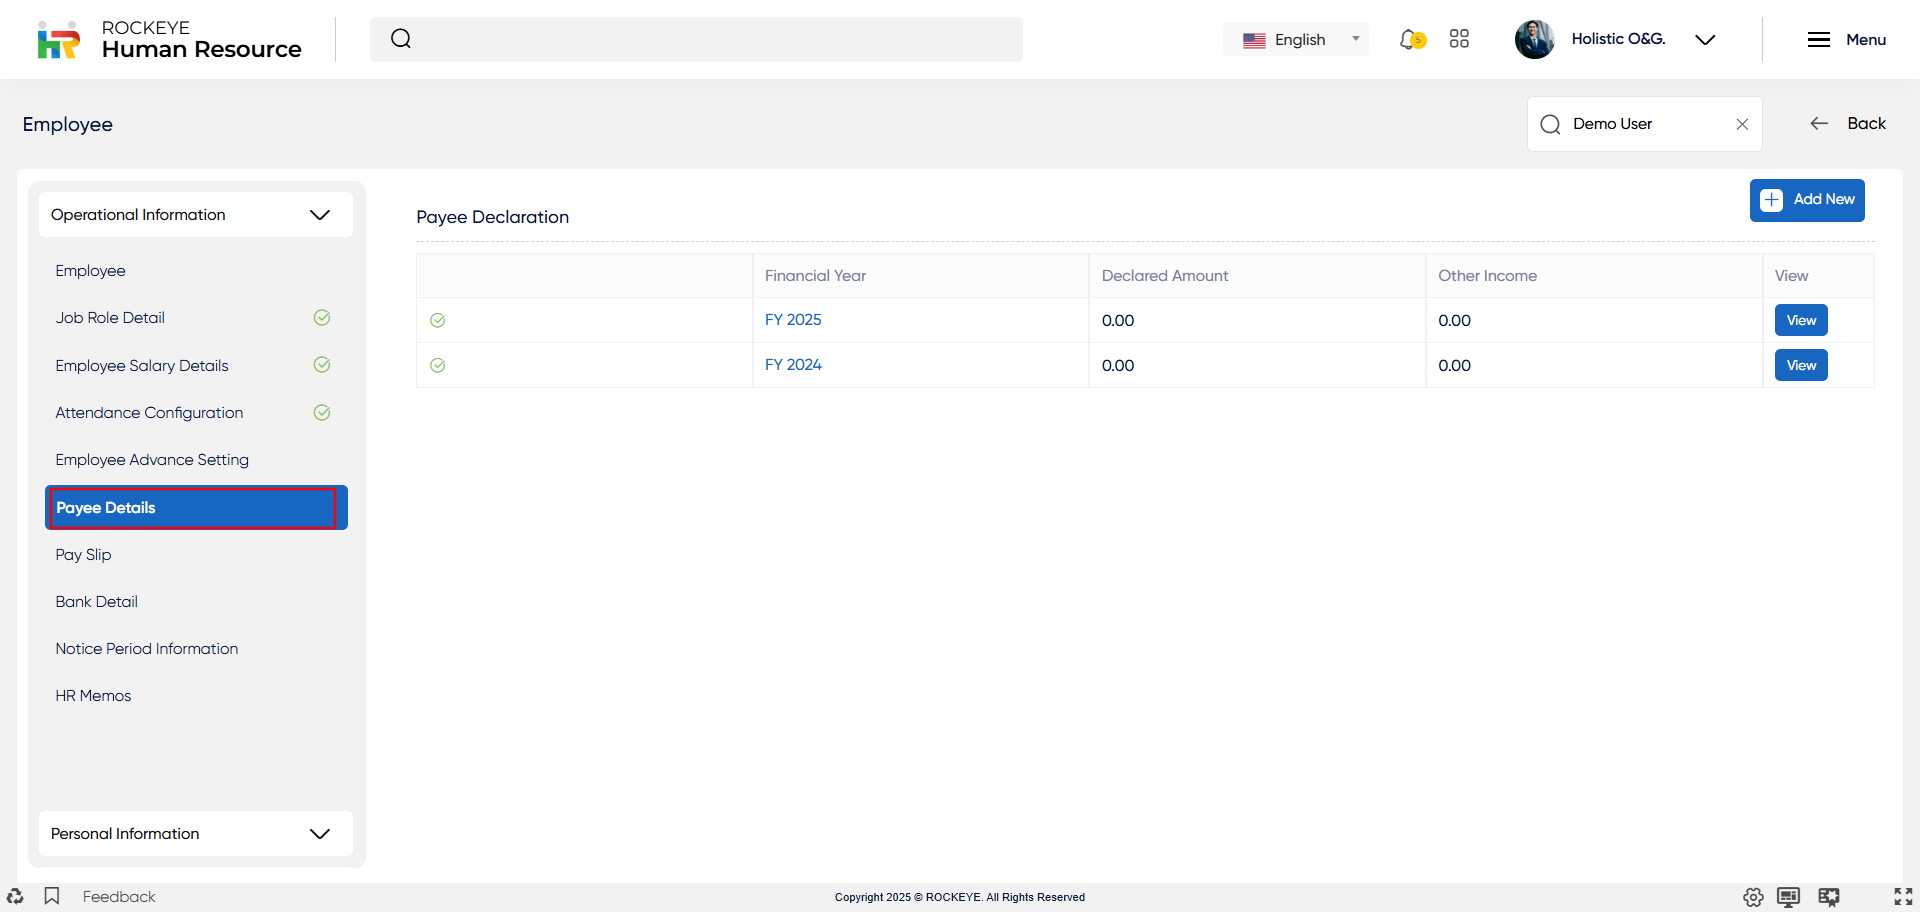The image size is (1920, 912).
Task: Click View button for FY 2024
Action: pos(1801,365)
